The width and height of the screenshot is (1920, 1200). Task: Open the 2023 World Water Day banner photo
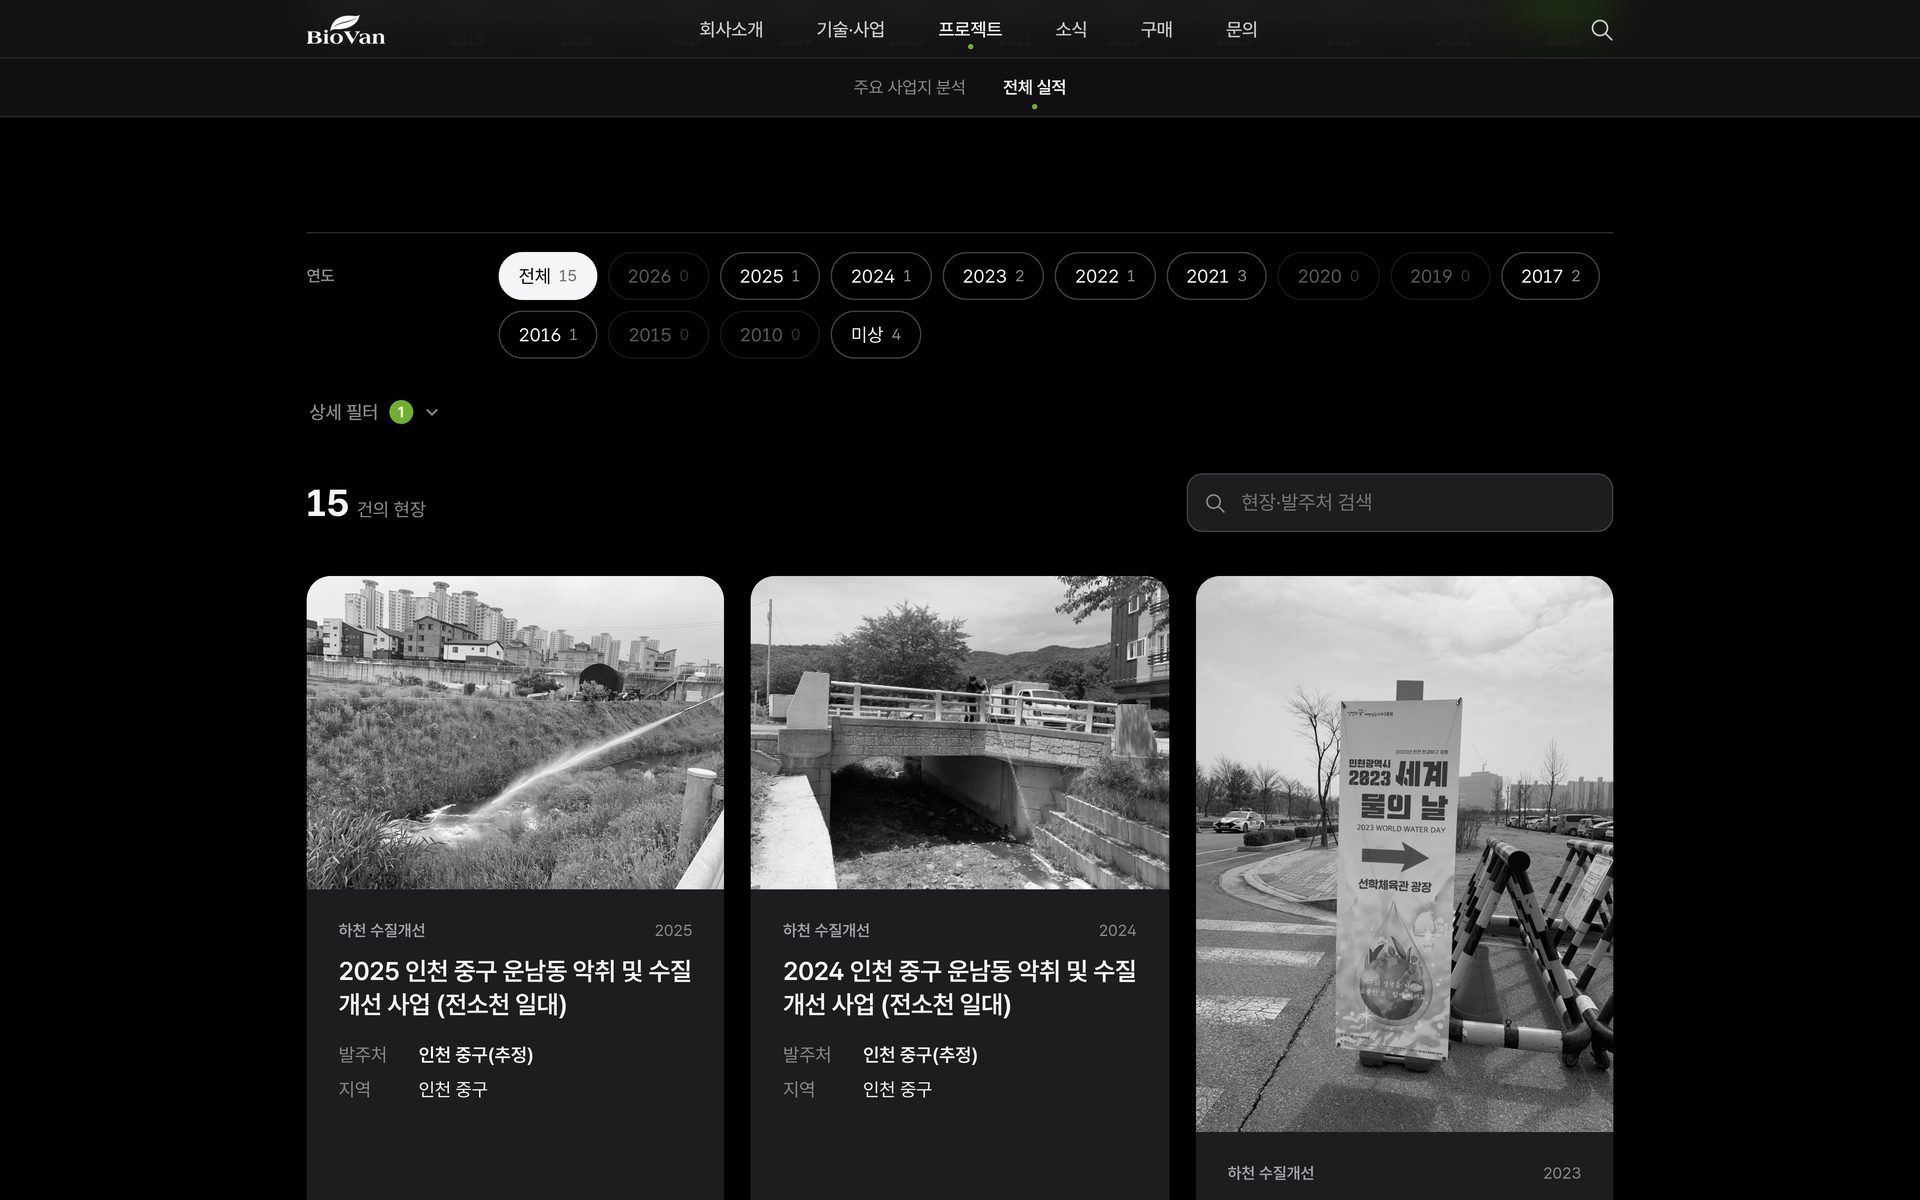(x=1404, y=854)
